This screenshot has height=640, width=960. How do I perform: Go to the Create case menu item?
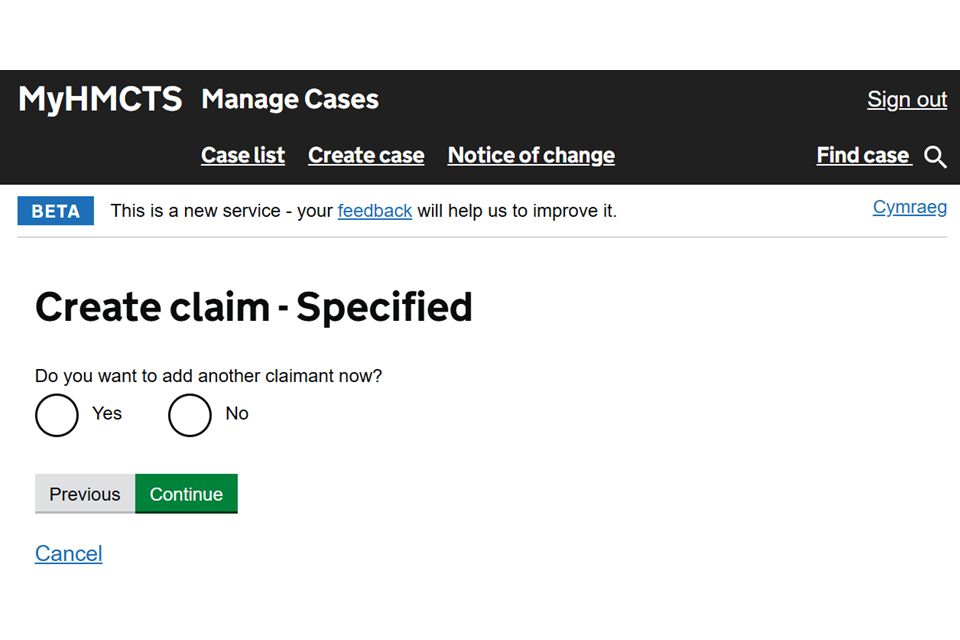coord(366,156)
